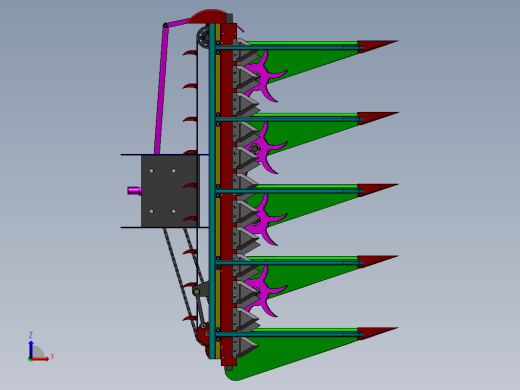This screenshot has height=390, width=520.
Task: Select the magenta shaft stub on gearbox
Action: click(134, 191)
